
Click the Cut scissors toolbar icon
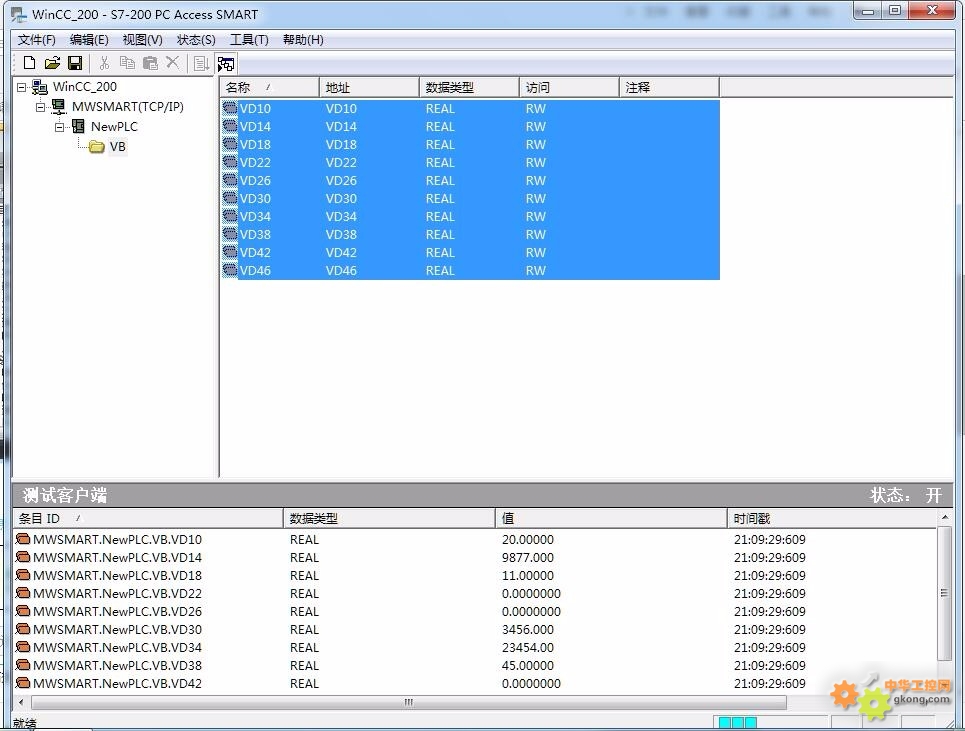[x=104, y=63]
